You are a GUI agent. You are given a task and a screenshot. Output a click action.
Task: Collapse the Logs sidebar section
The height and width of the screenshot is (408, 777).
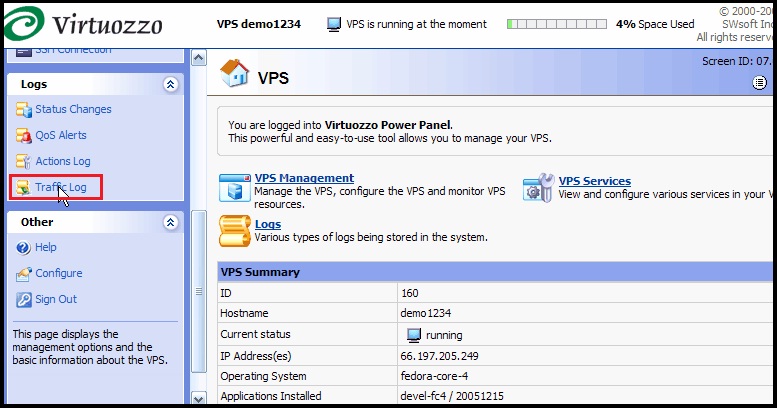coord(170,85)
